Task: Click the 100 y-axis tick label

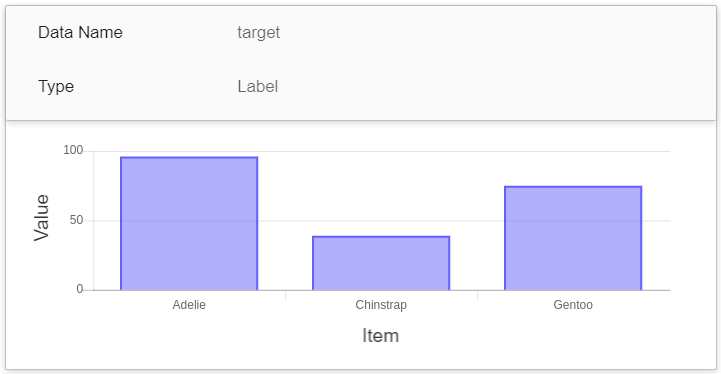Action: coord(73,150)
